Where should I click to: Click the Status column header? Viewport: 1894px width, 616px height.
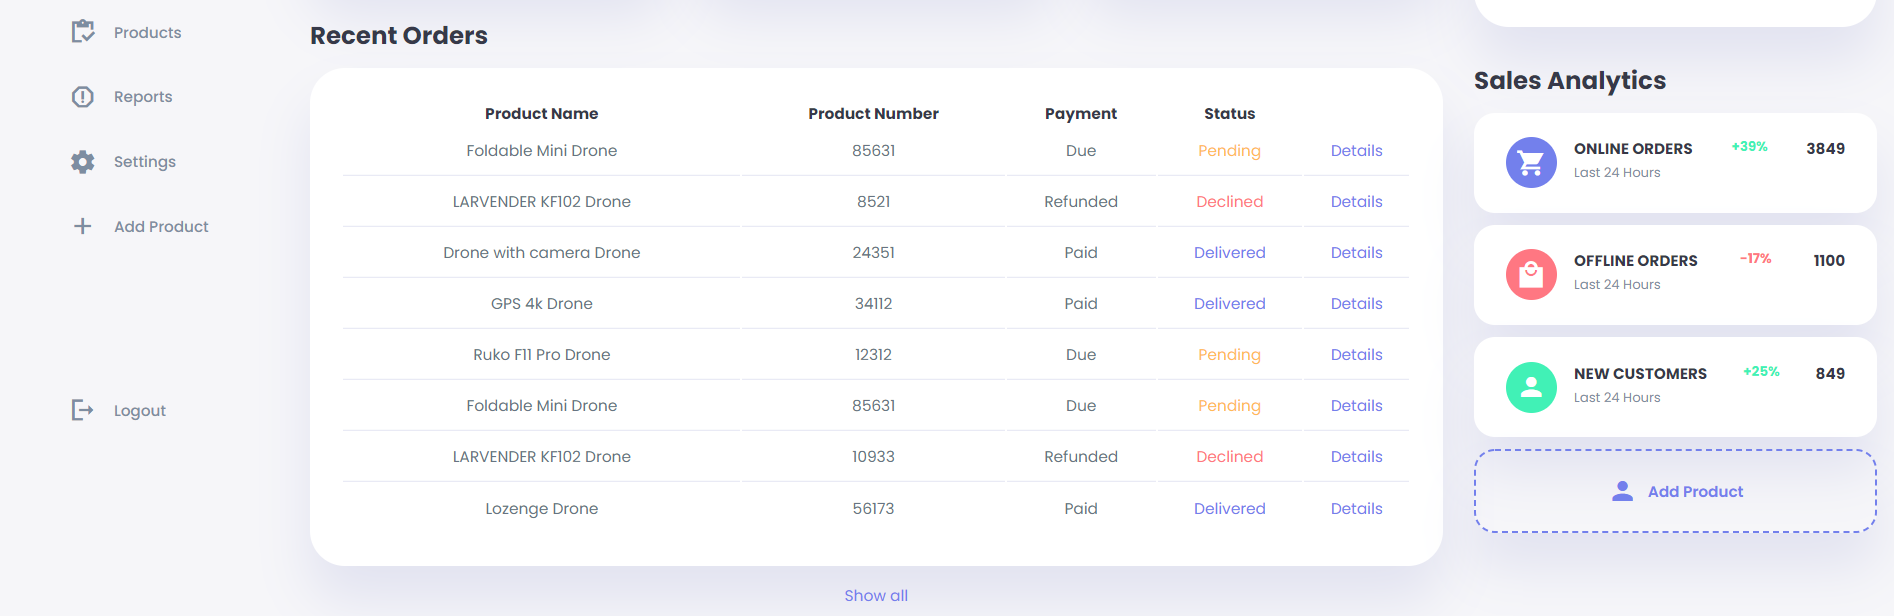click(1229, 114)
